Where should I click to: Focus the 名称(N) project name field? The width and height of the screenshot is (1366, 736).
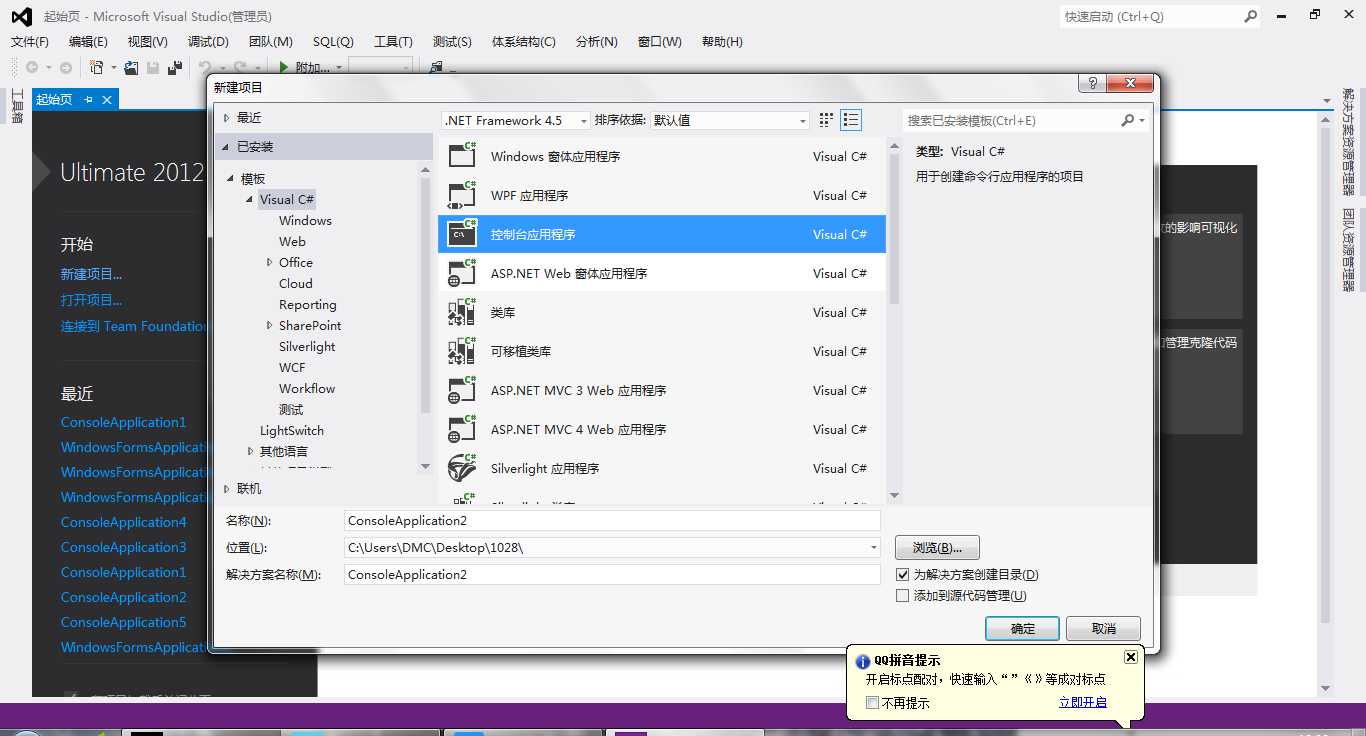pyautogui.click(x=612, y=521)
